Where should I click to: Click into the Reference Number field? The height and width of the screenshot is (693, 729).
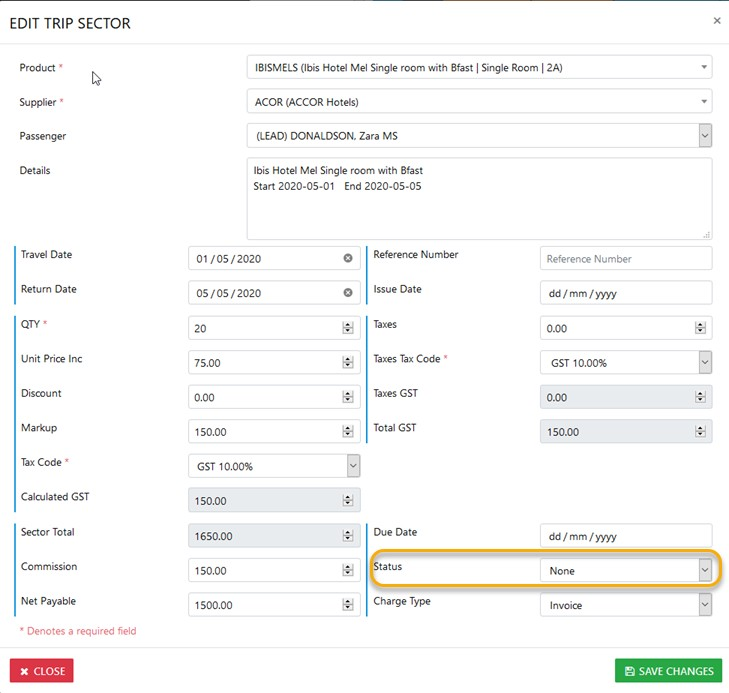coord(625,259)
